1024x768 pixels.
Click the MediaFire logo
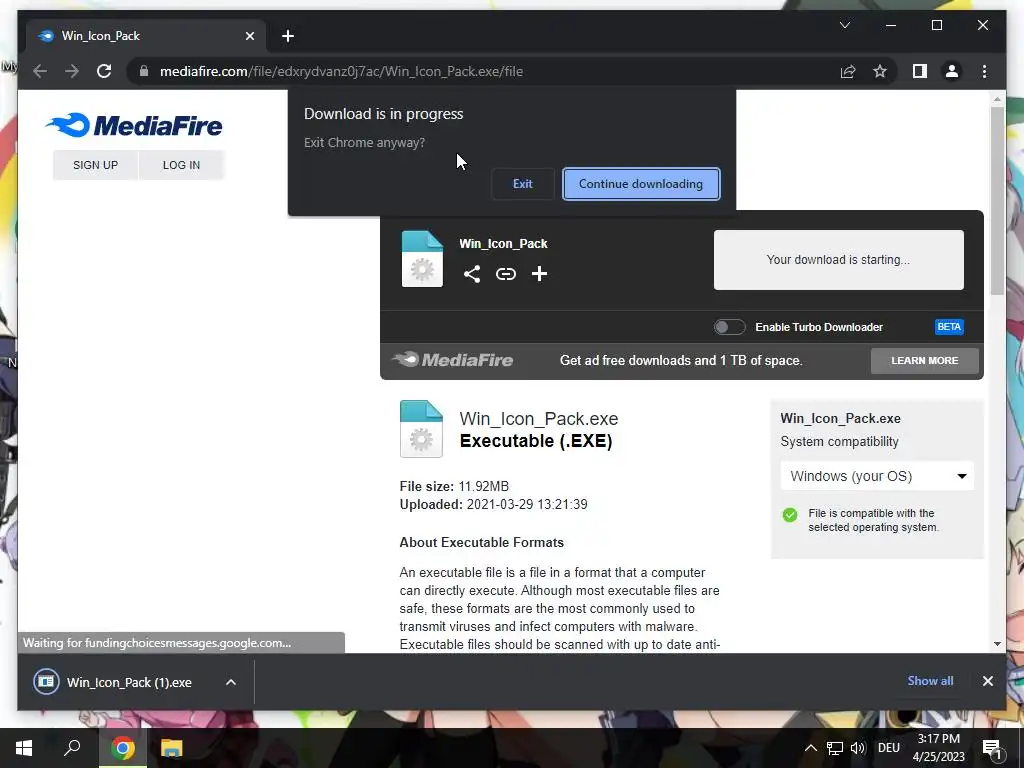point(134,125)
